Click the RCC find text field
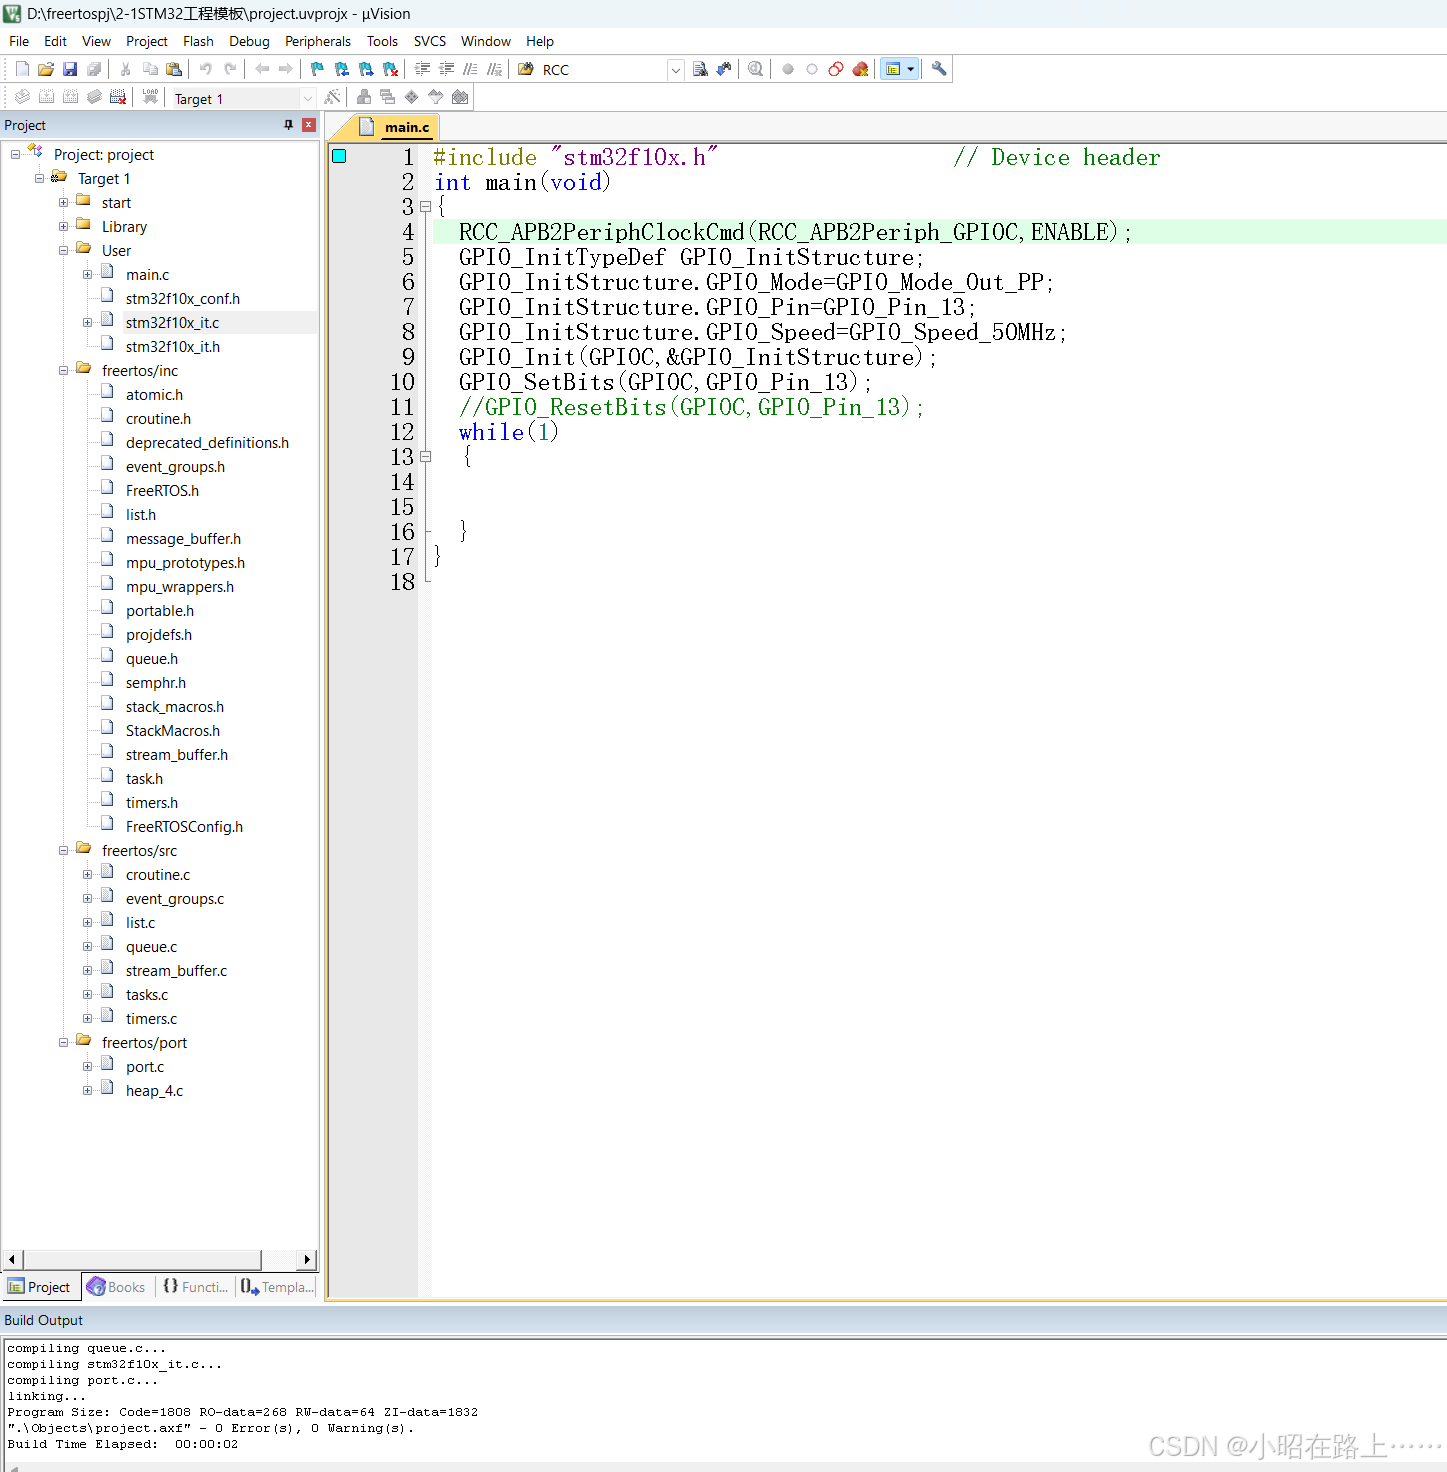The width and height of the screenshot is (1447, 1472). pos(603,70)
